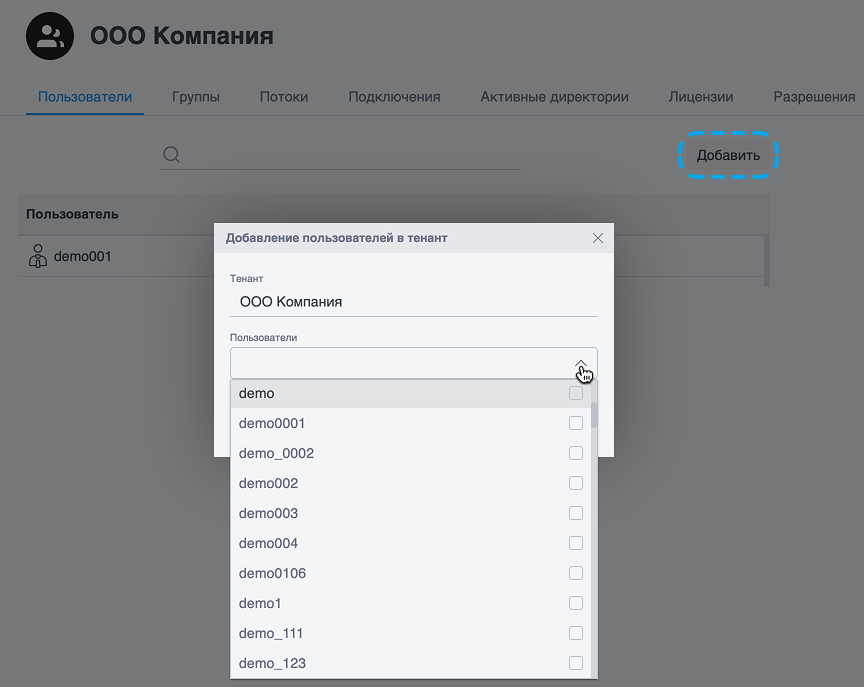Image resolution: width=864 pixels, height=687 pixels.
Task: Select demo002 in the list
Action: [x=411, y=483]
